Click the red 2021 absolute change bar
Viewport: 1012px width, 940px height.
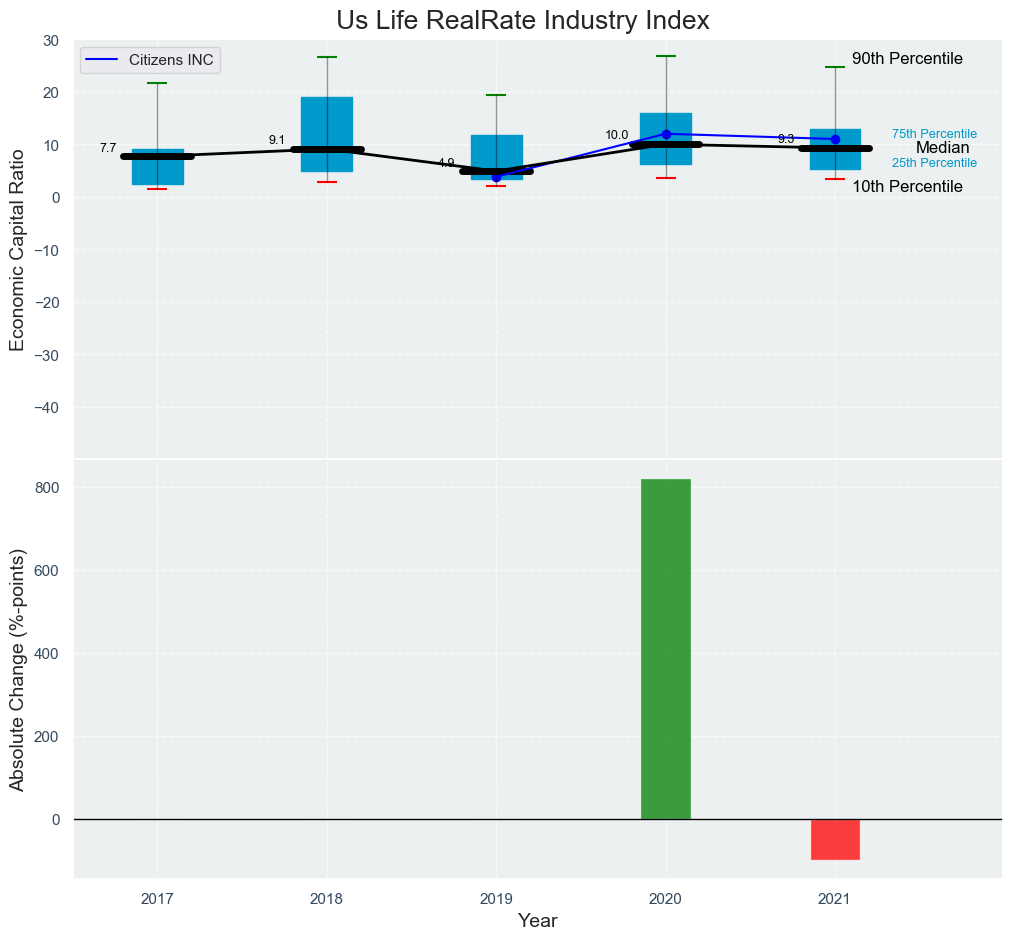coord(835,839)
